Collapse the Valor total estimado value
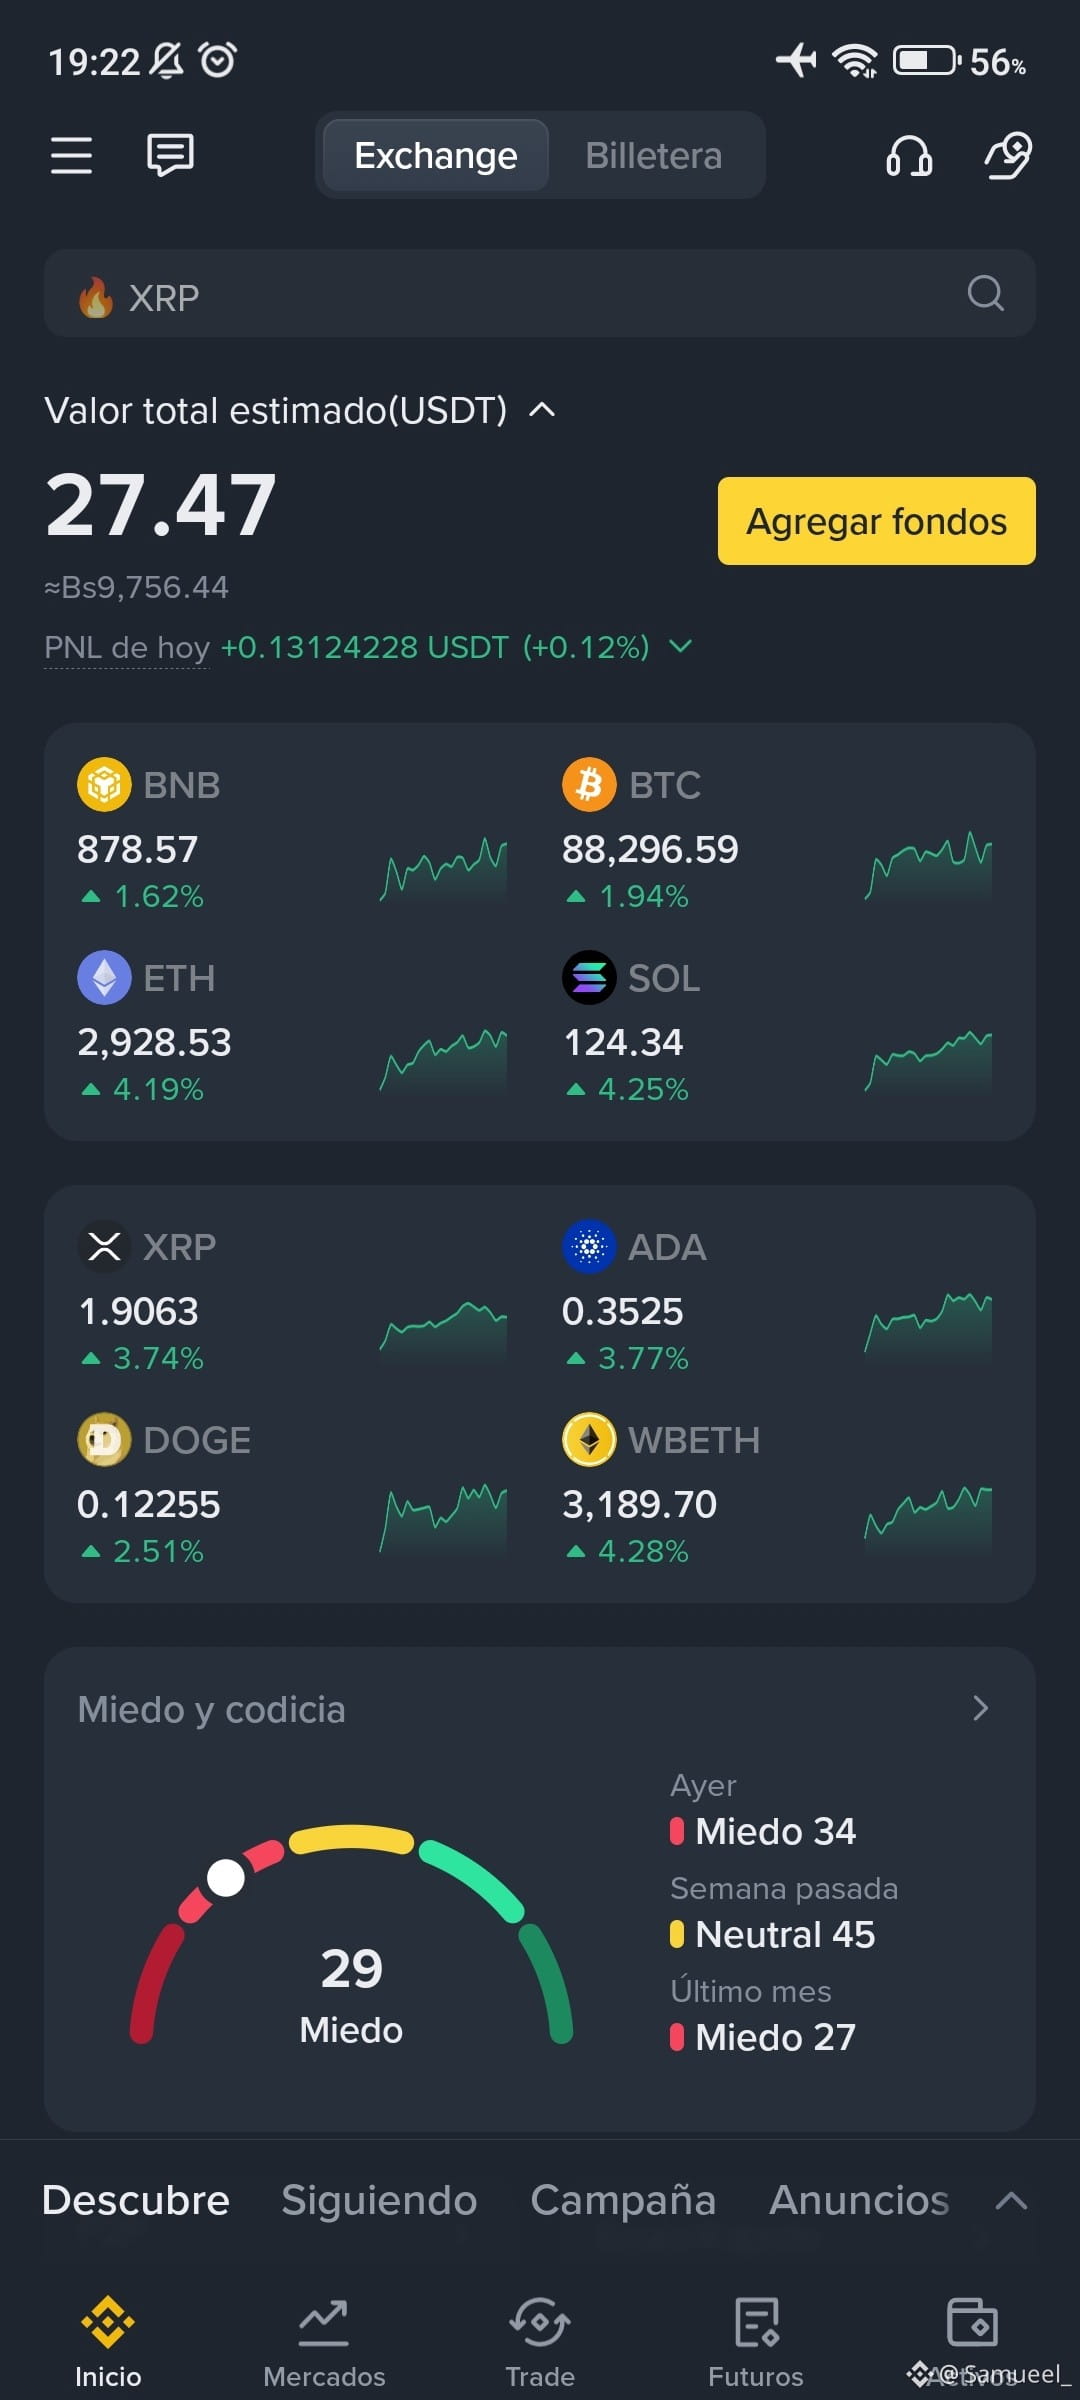 [x=542, y=410]
